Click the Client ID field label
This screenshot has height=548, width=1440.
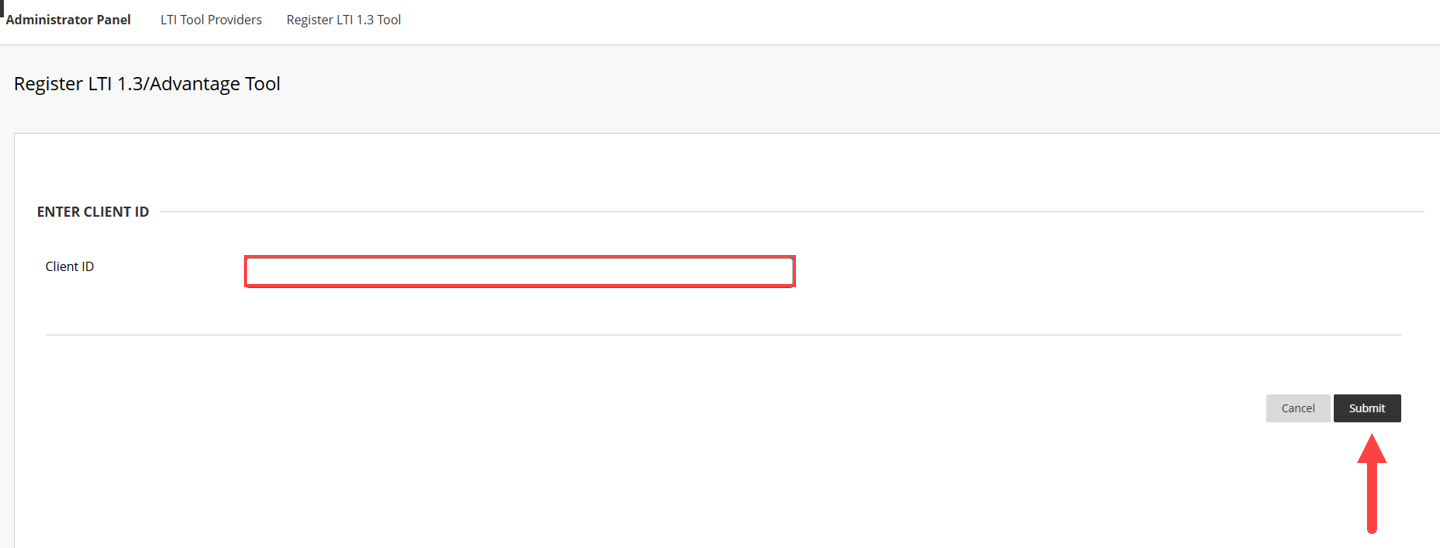pos(70,267)
